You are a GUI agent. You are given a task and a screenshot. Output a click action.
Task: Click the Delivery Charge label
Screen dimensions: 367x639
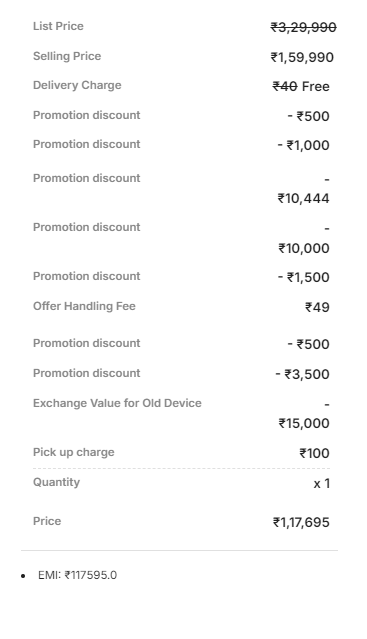coord(77,85)
